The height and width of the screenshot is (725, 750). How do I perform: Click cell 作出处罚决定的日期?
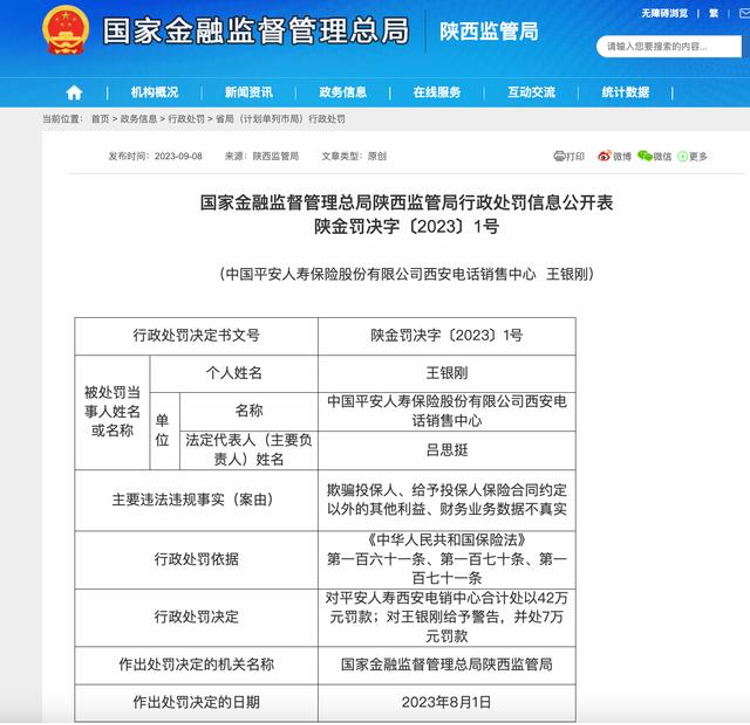point(196,703)
